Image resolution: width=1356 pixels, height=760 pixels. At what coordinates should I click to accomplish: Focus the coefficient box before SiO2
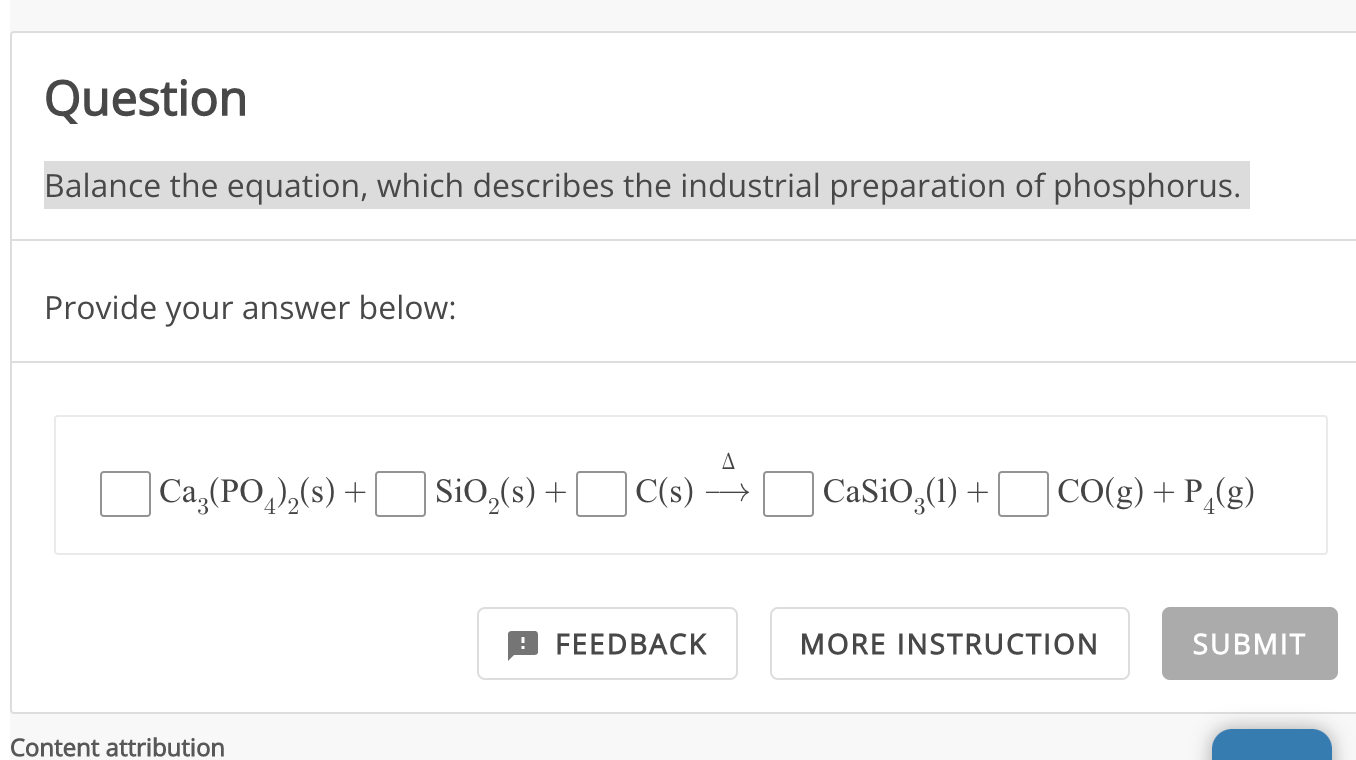pyautogui.click(x=400, y=494)
